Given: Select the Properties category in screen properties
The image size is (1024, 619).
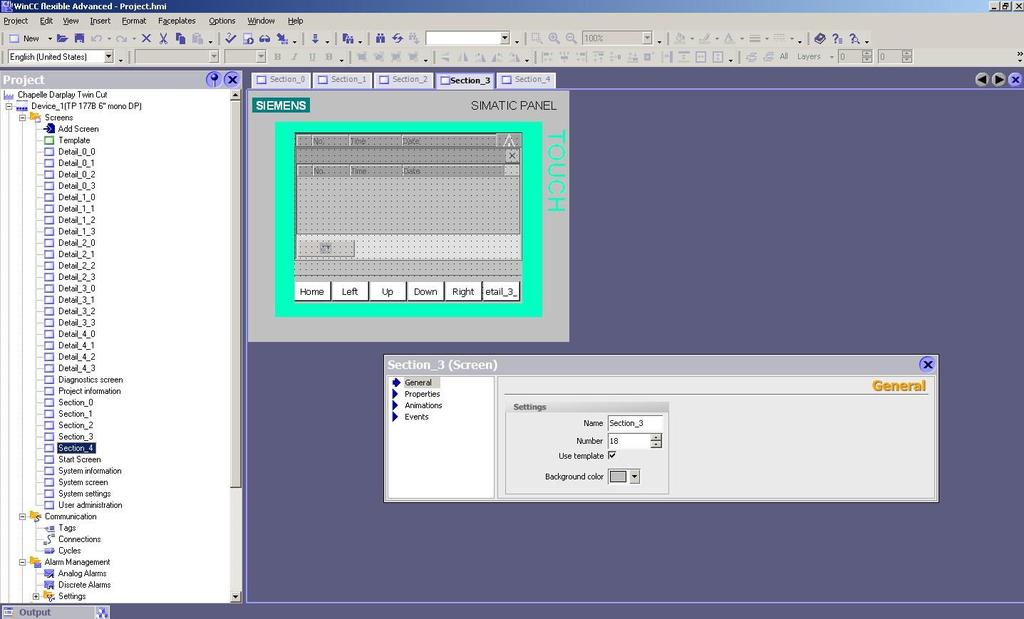Looking at the screenshot, I should tap(422, 394).
